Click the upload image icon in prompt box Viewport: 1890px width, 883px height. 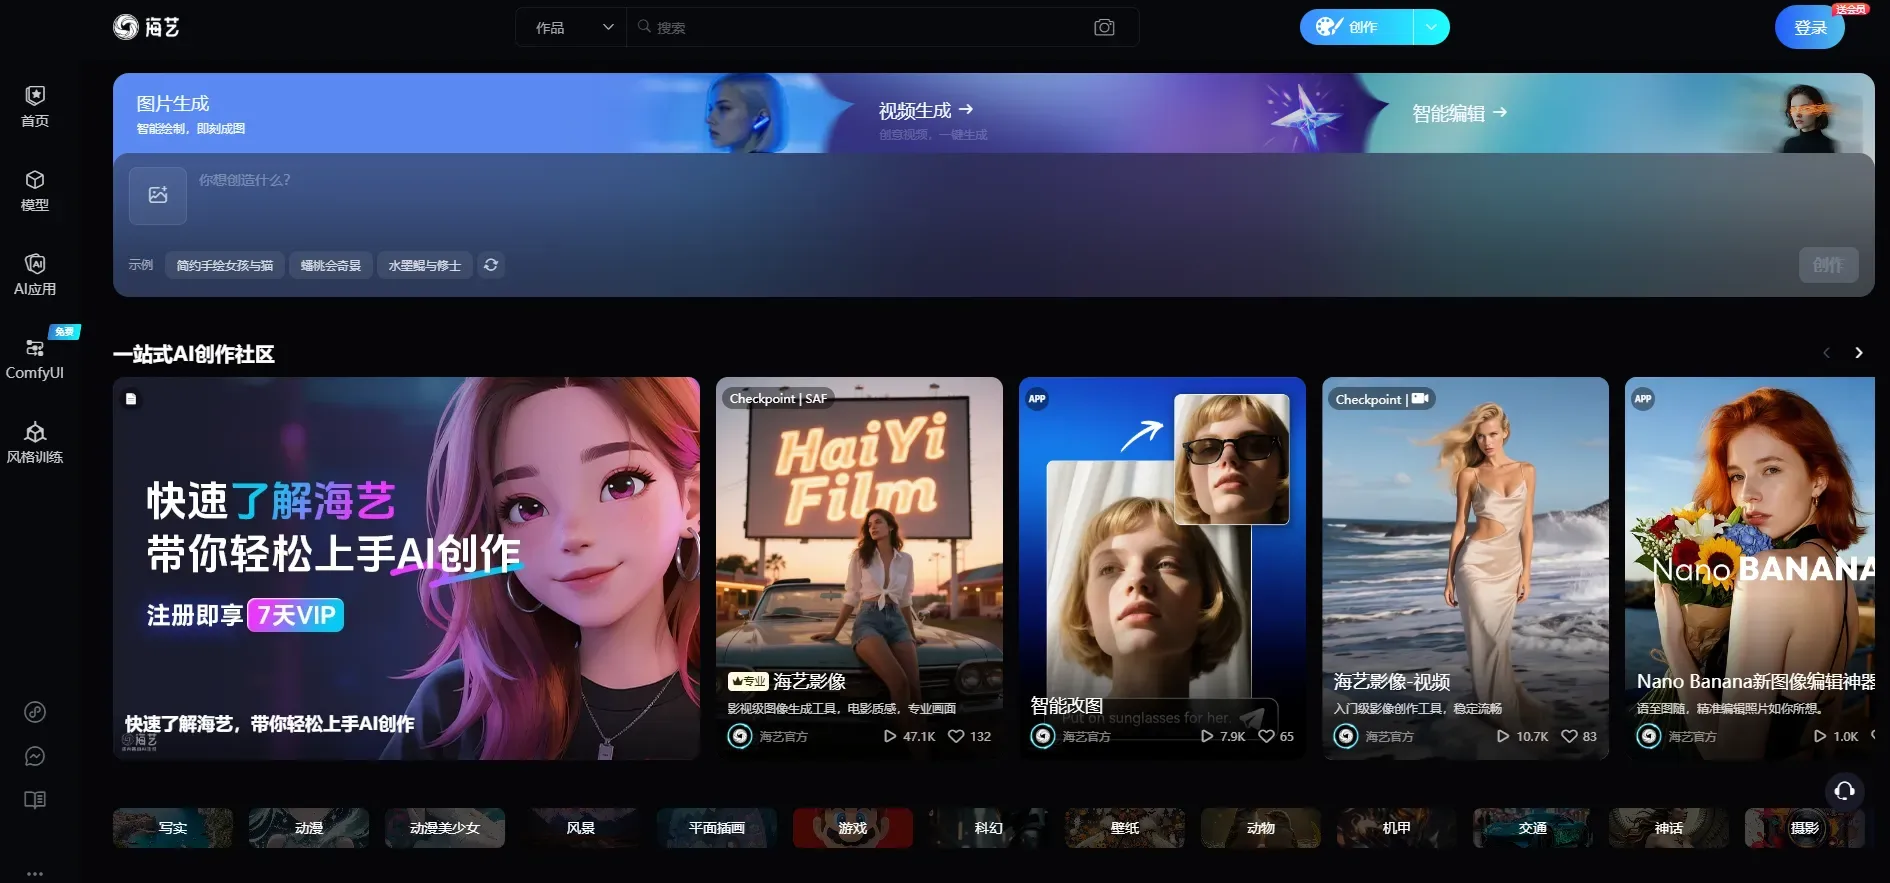tap(158, 195)
